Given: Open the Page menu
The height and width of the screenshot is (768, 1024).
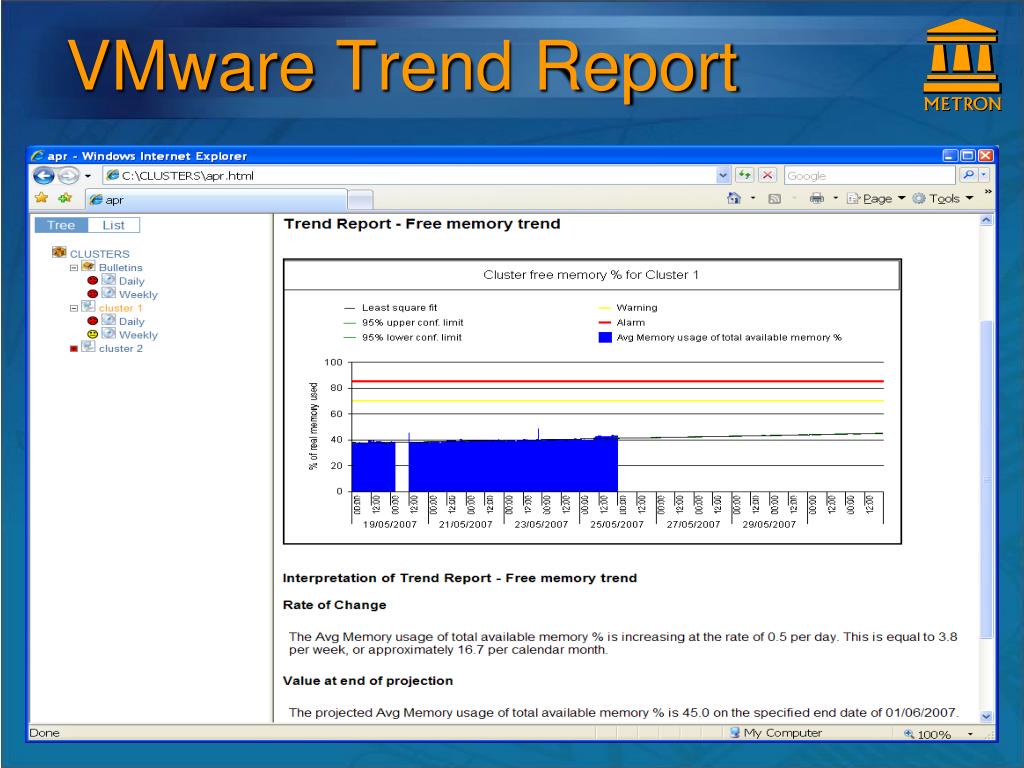Looking at the screenshot, I should click(x=876, y=199).
